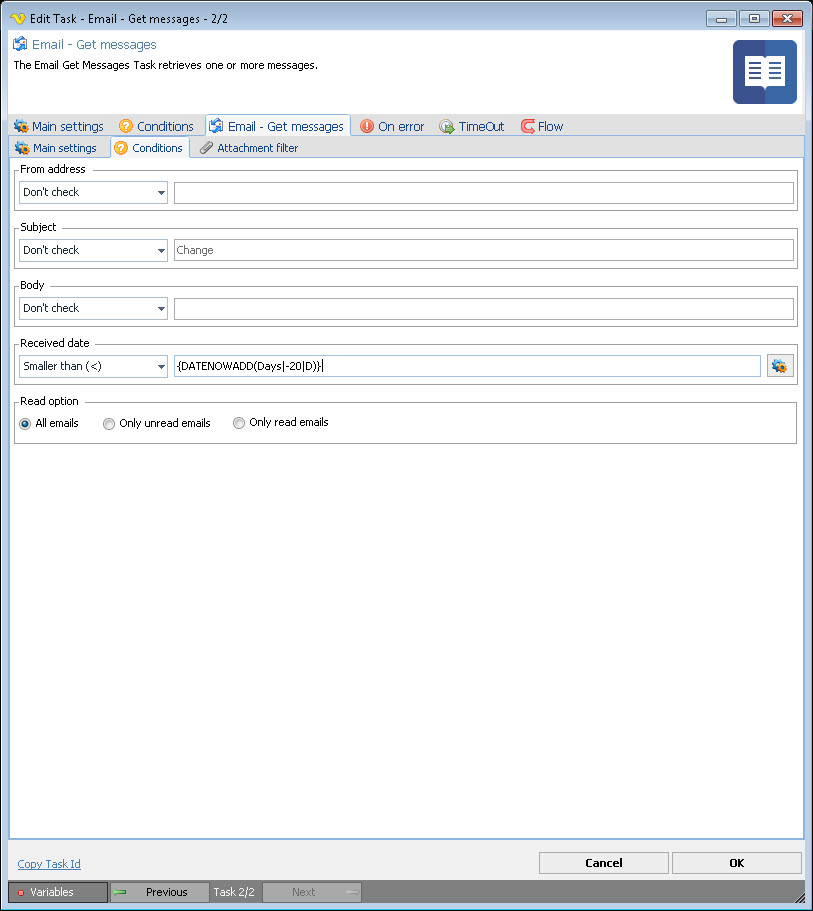This screenshot has height=911, width=813.
Task: Open the Flow tab
Action: pos(542,126)
